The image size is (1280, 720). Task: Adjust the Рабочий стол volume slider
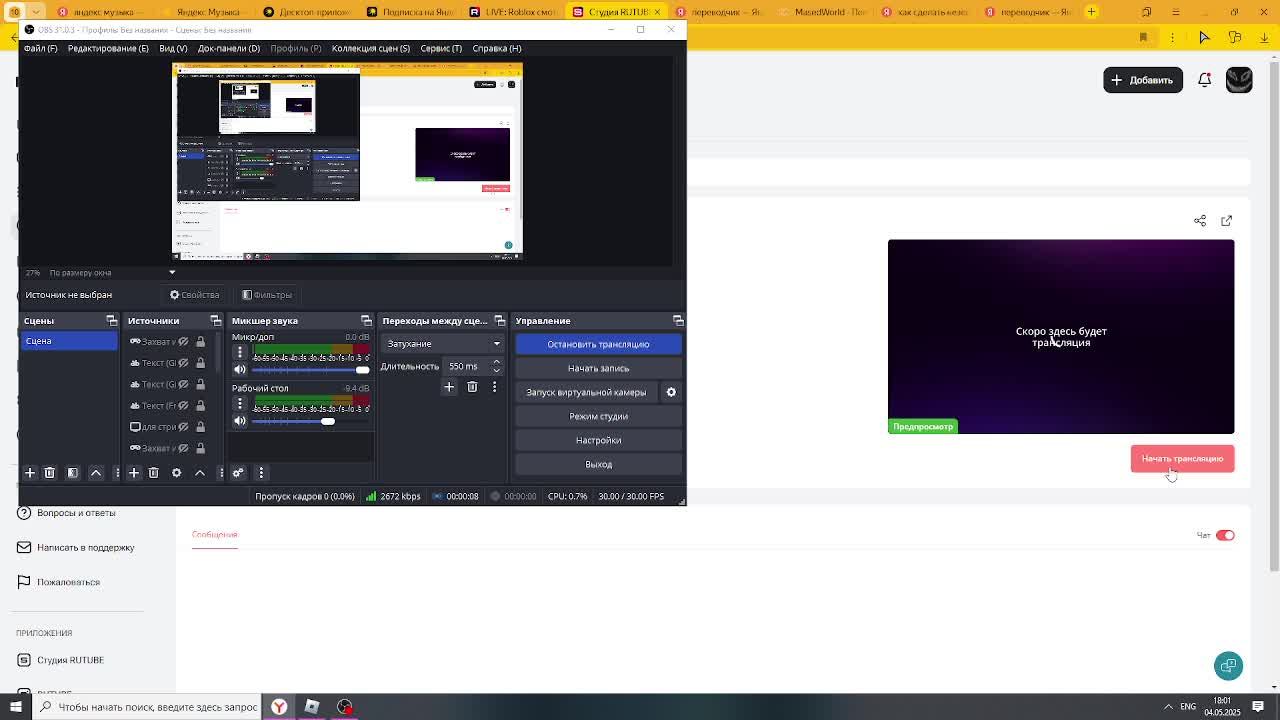(310, 421)
